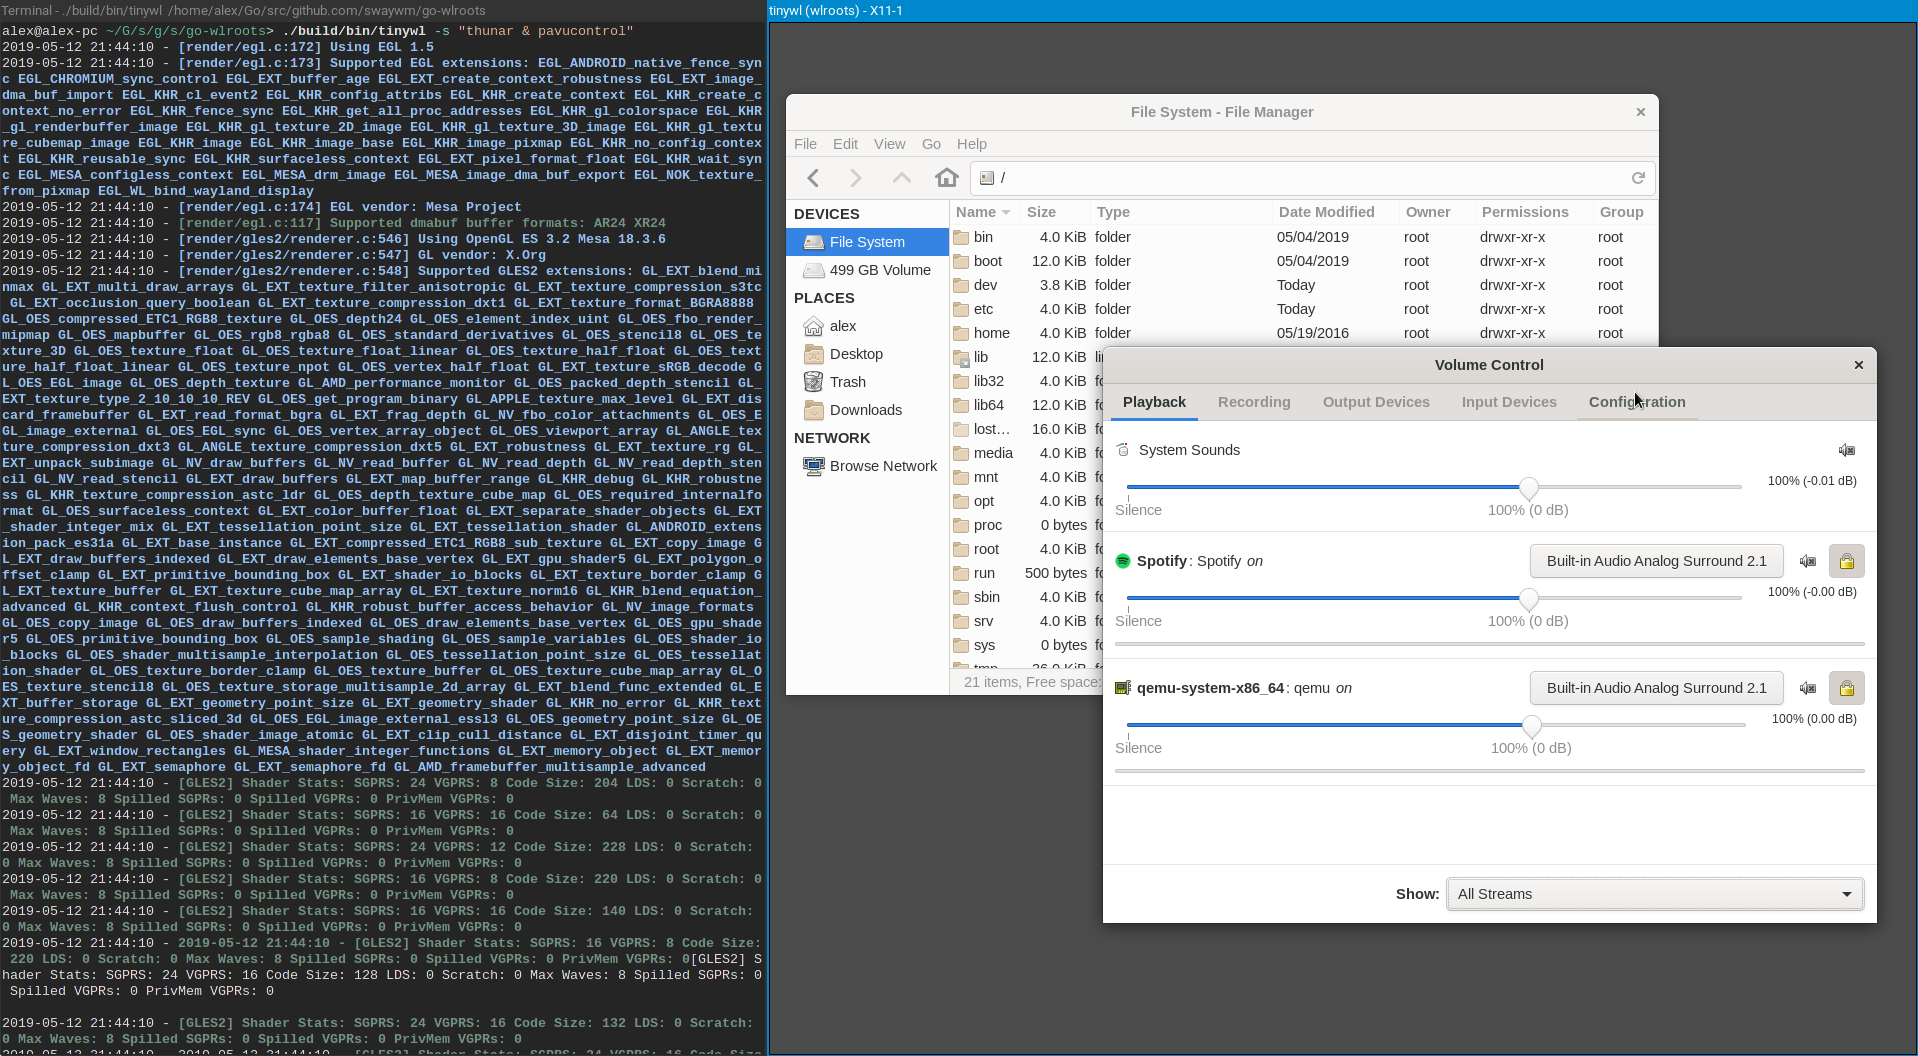The height and width of the screenshot is (1056, 1918).
Task: Open Help menu in File Manager
Action: tap(971, 144)
